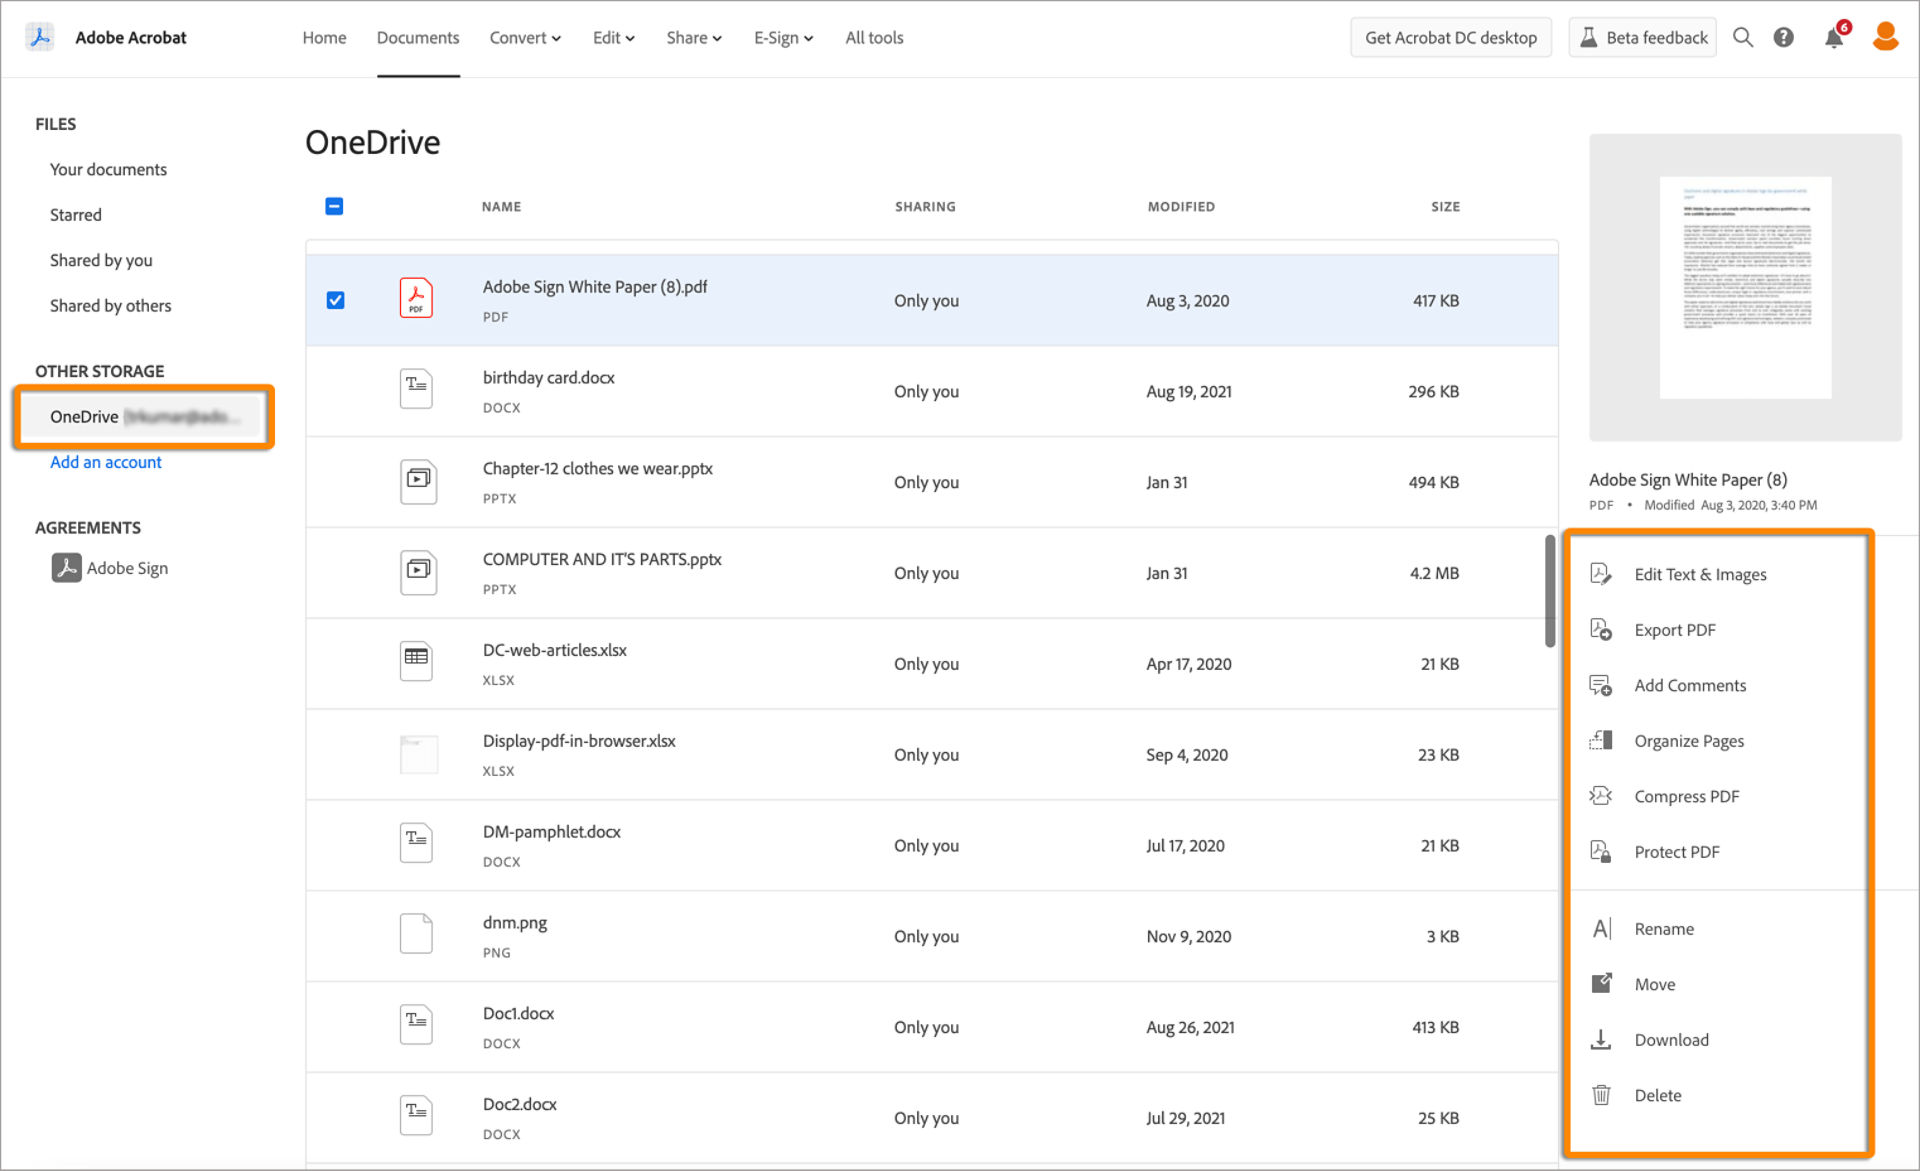The height and width of the screenshot is (1171, 1920).
Task: Click the xlsx icon for DC-web-articles
Action: [x=416, y=661]
